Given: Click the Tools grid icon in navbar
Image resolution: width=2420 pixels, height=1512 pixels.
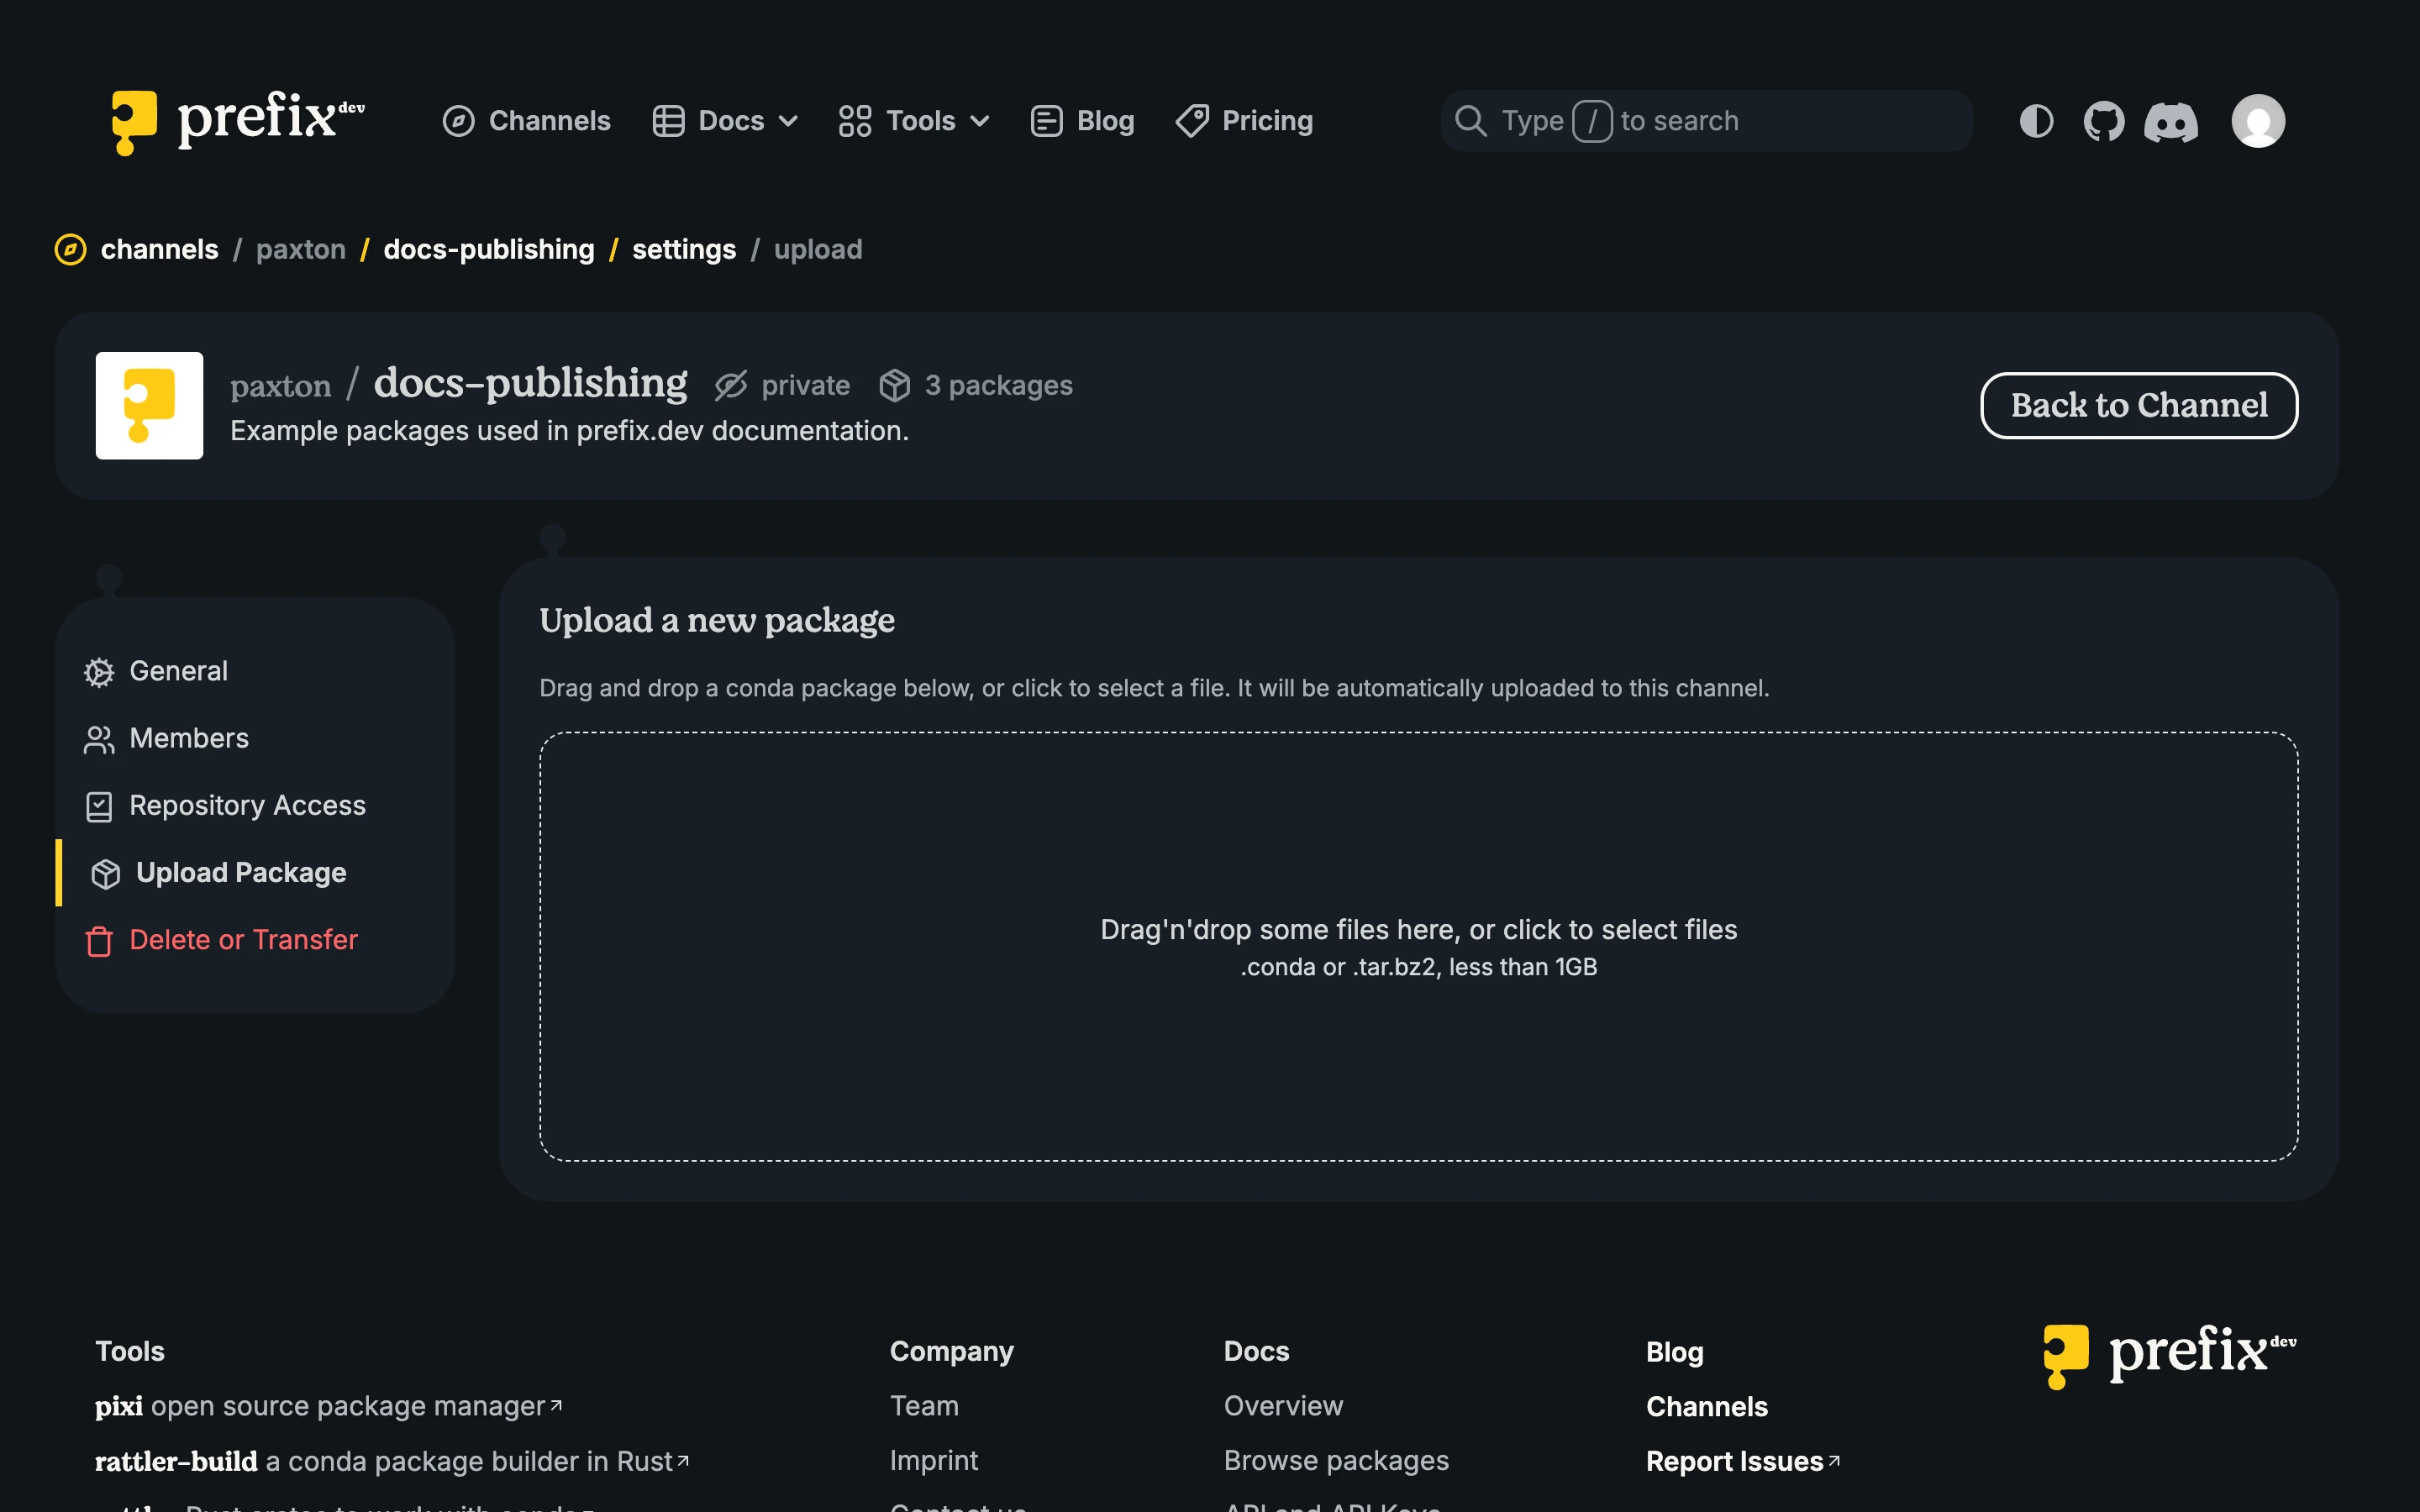Looking at the screenshot, I should (x=855, y=121).
